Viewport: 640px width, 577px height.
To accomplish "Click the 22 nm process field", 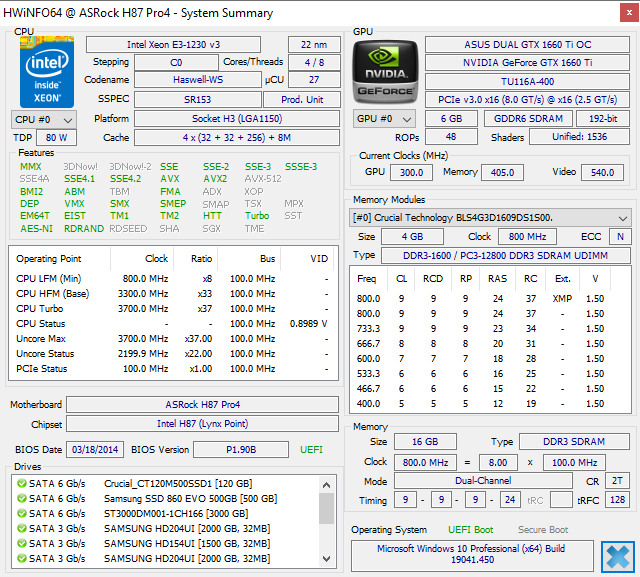I will pos(314,44).
